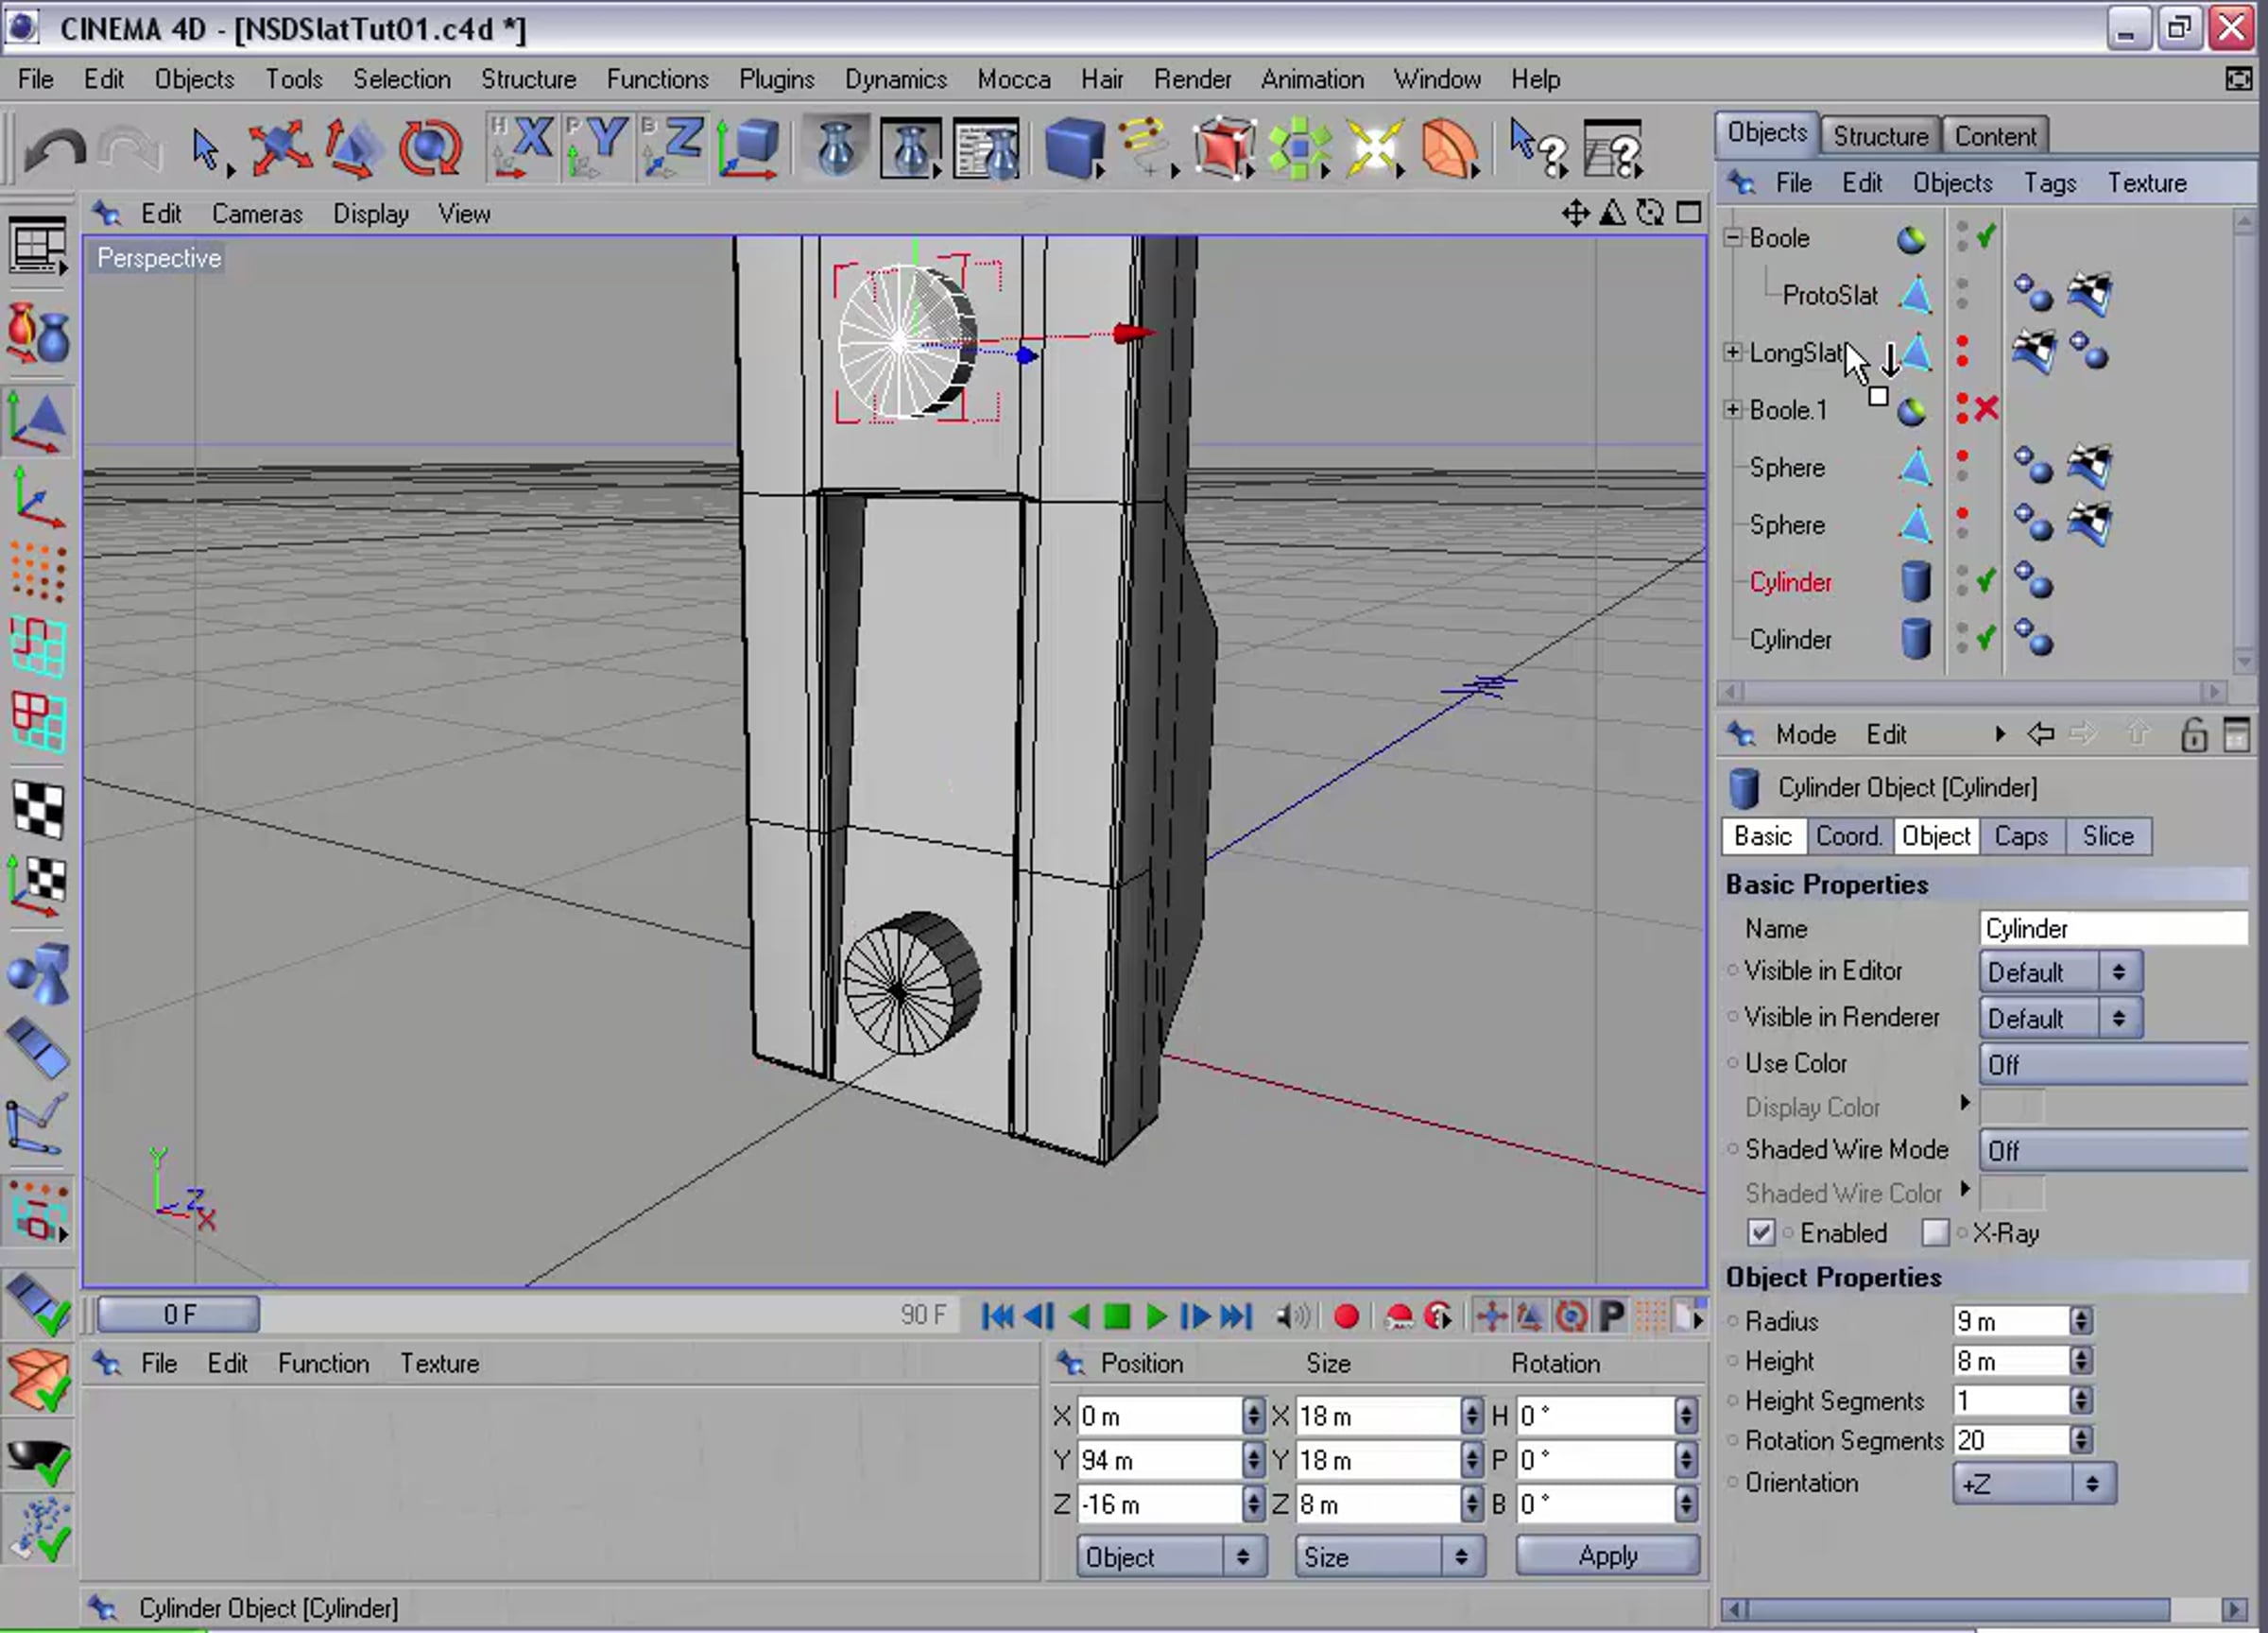2268x1633 pixels.
Task: Toggle the Enabled checkbox
Action: pos(1761,1233)
